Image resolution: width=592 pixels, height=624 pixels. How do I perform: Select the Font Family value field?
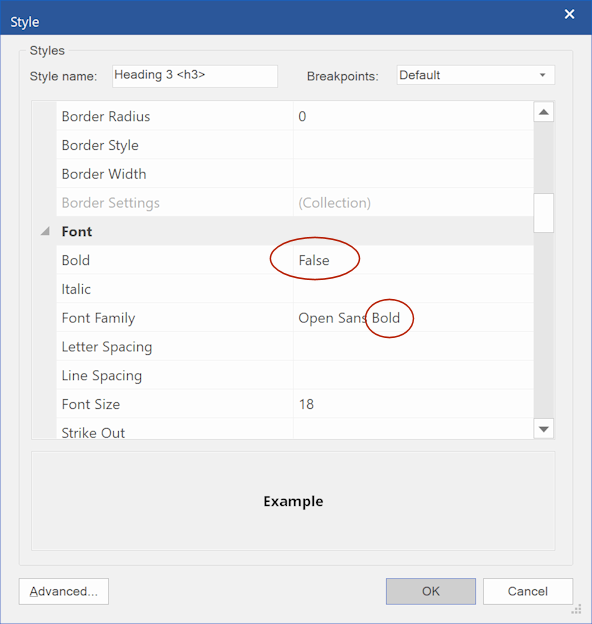413,318
